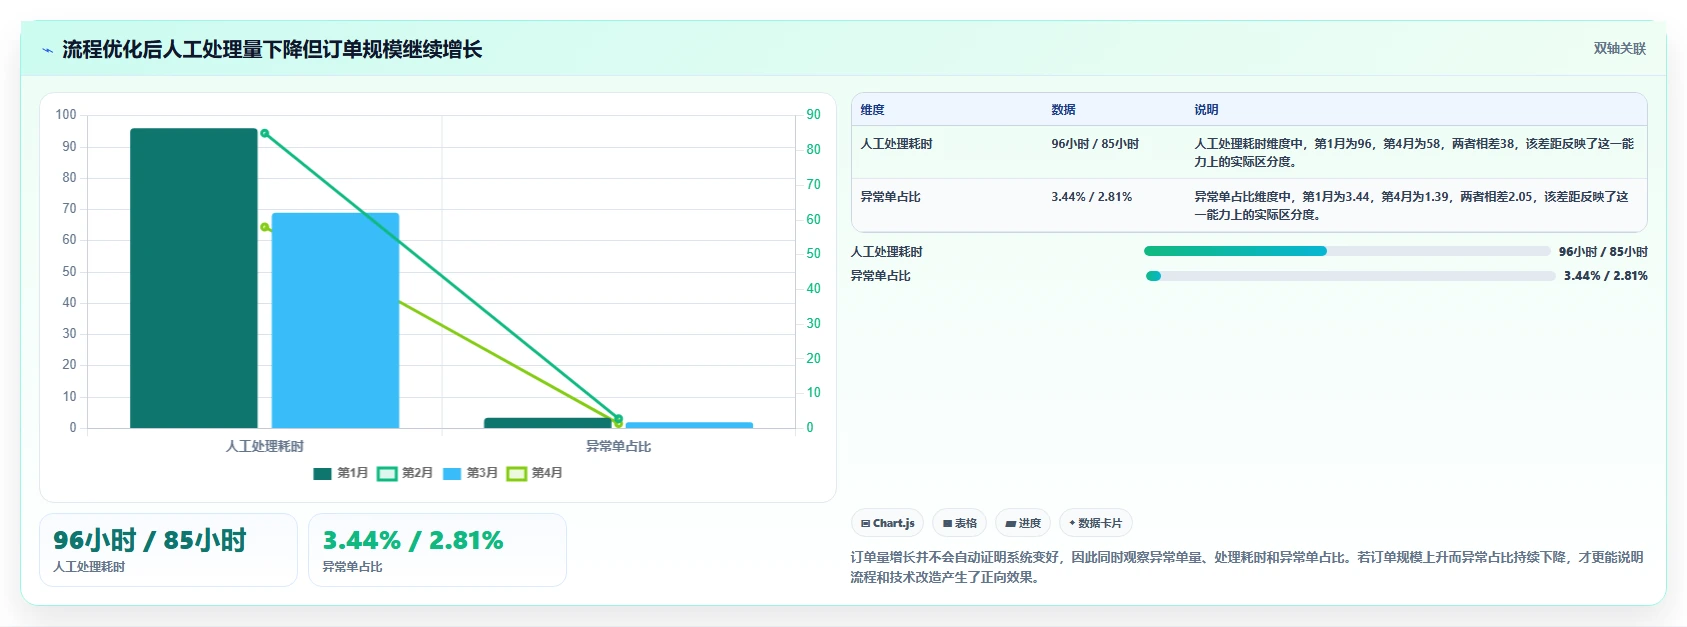1687x627 pixels.
Task: Click the description paragraph starting 订单量增长
Action: 1247,567
